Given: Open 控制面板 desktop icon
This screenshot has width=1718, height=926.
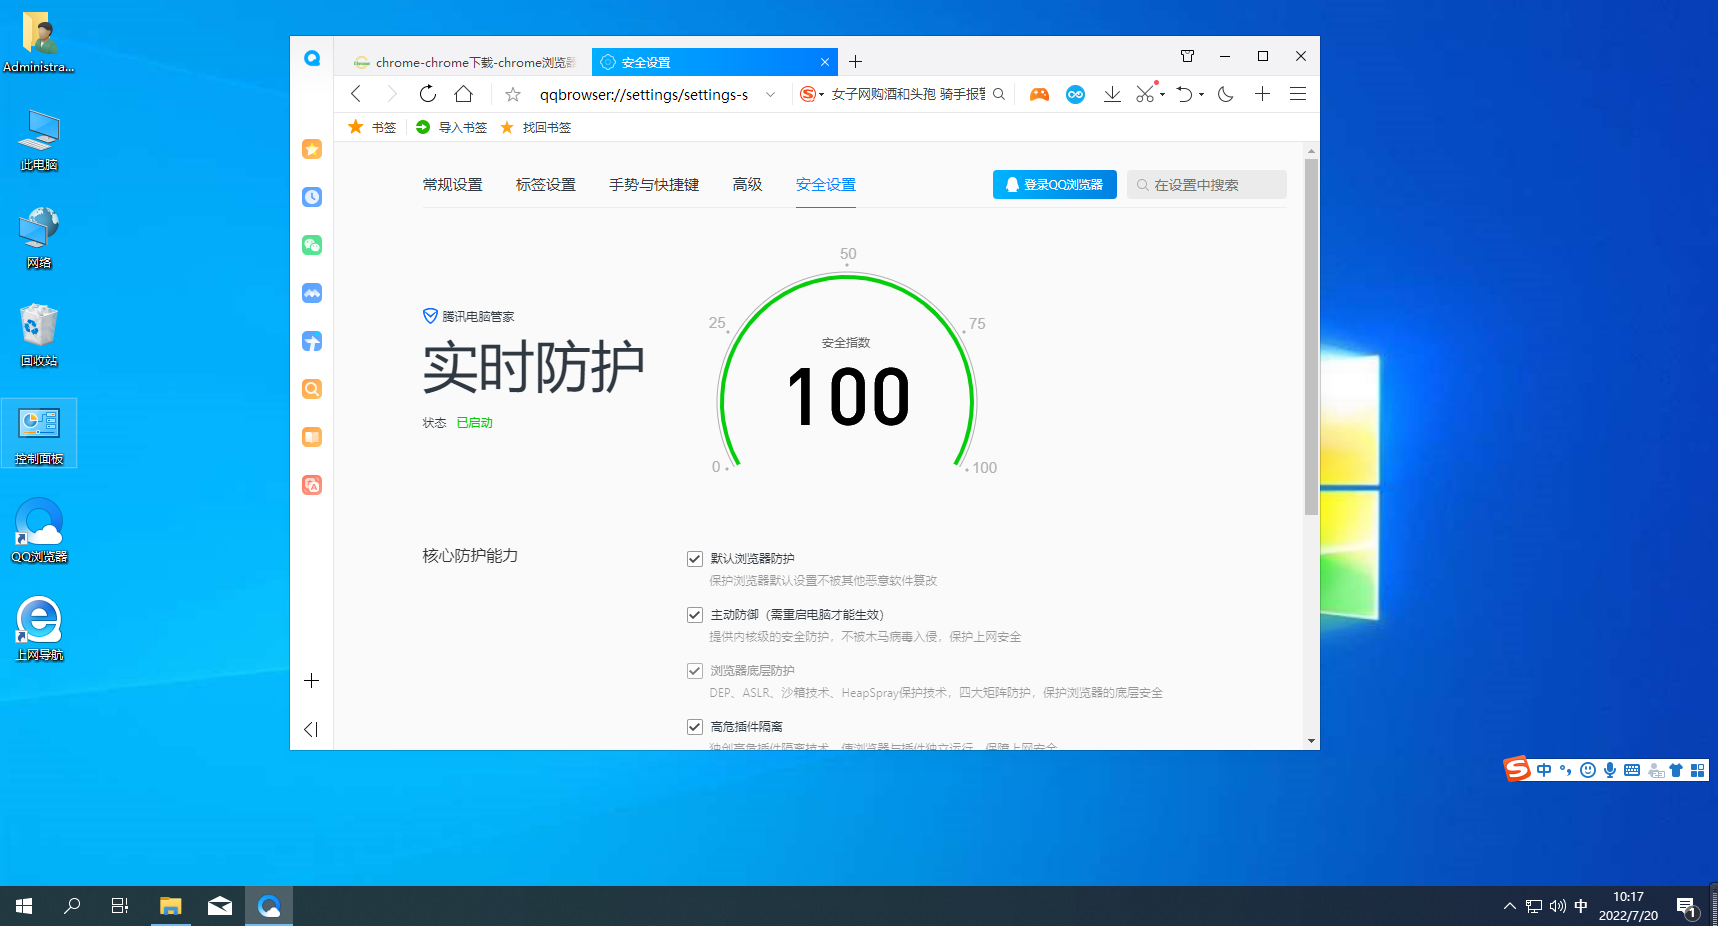Looking at the screenshot, I should [39, 434].
